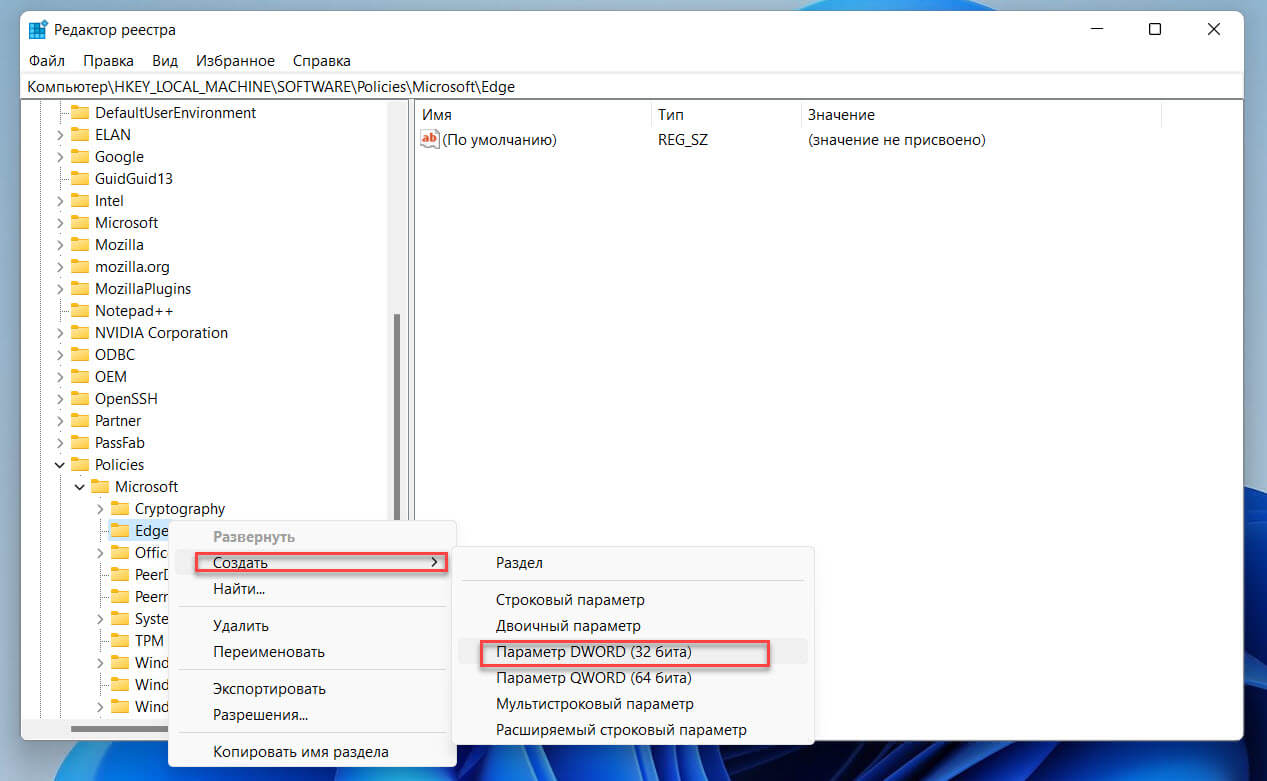Expand the ELAN key chevron

click(x=60, y=135)
